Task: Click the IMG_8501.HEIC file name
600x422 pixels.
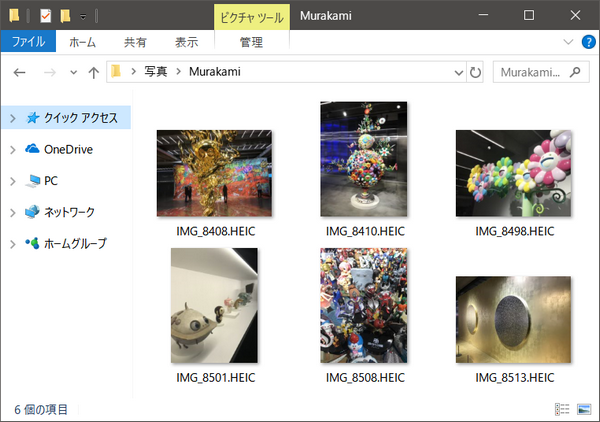Action: pos(215,378)
